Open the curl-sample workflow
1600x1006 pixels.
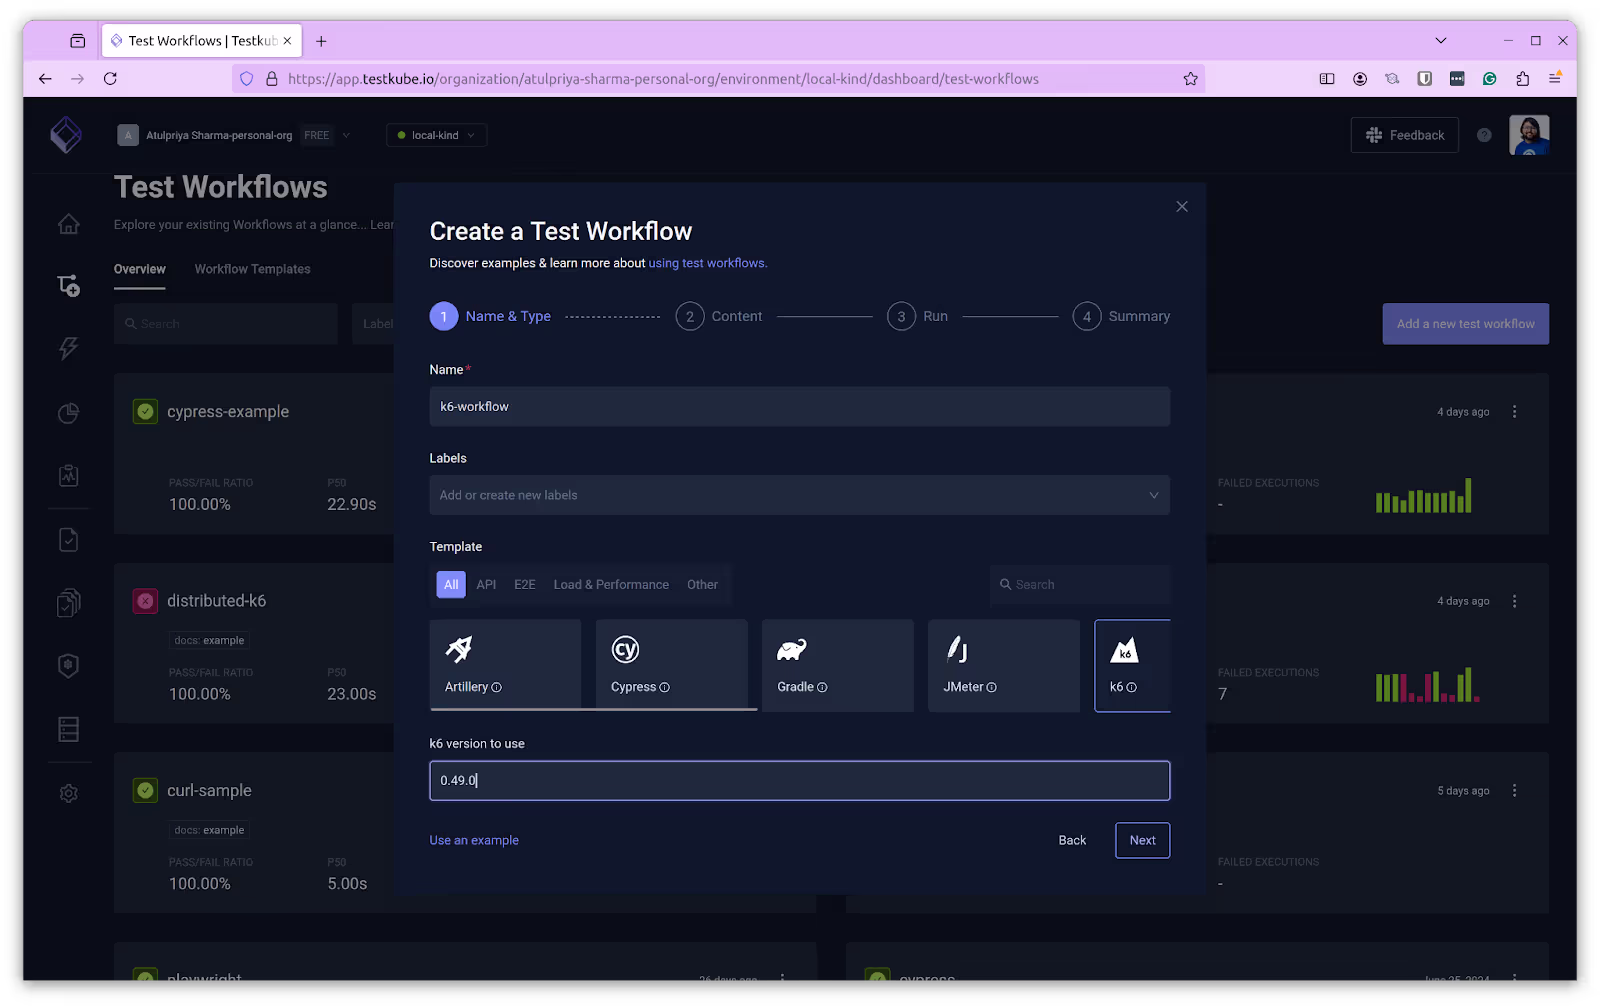click(209, 790)
